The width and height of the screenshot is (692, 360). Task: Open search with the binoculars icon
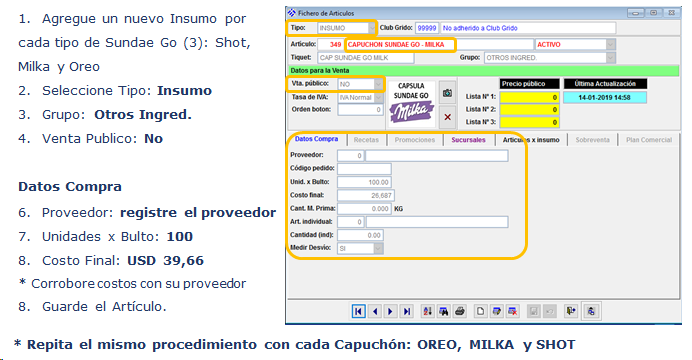click(444, 311)
